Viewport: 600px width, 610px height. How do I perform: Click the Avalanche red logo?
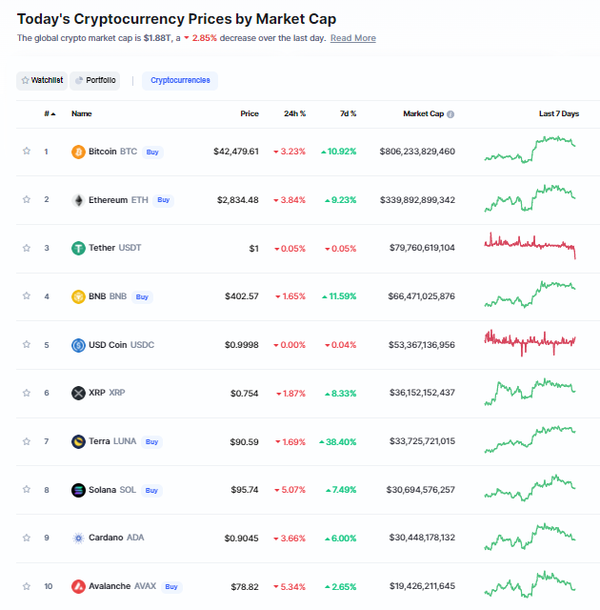pyautogui.click(x=78, y=587)
